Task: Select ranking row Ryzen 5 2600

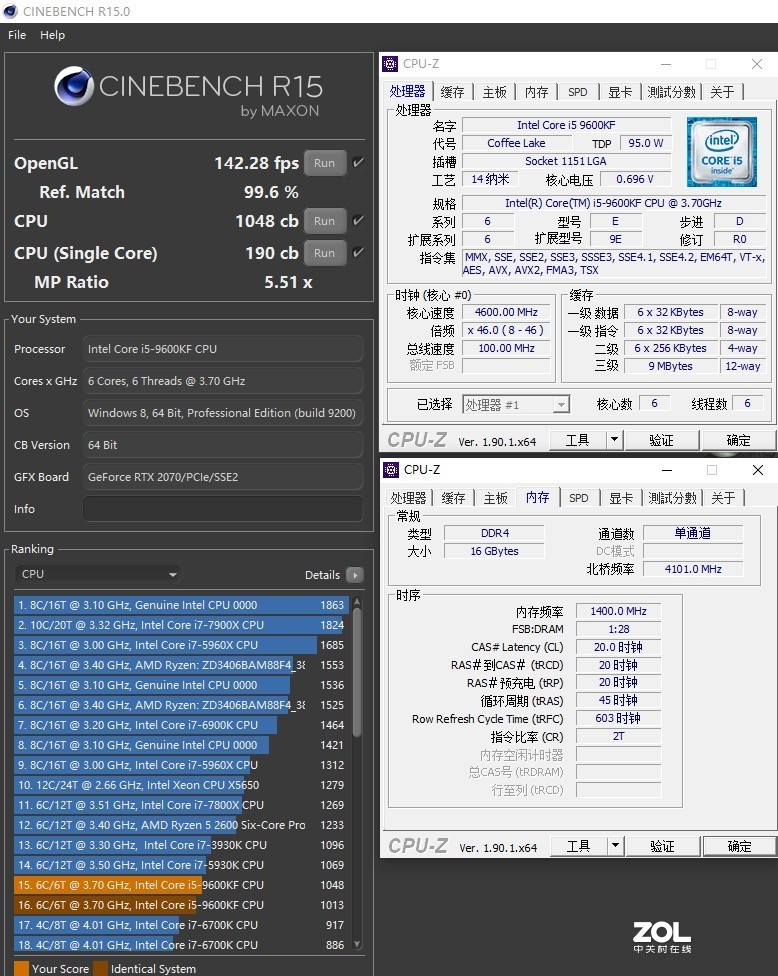Action: (x=180, y=824)
